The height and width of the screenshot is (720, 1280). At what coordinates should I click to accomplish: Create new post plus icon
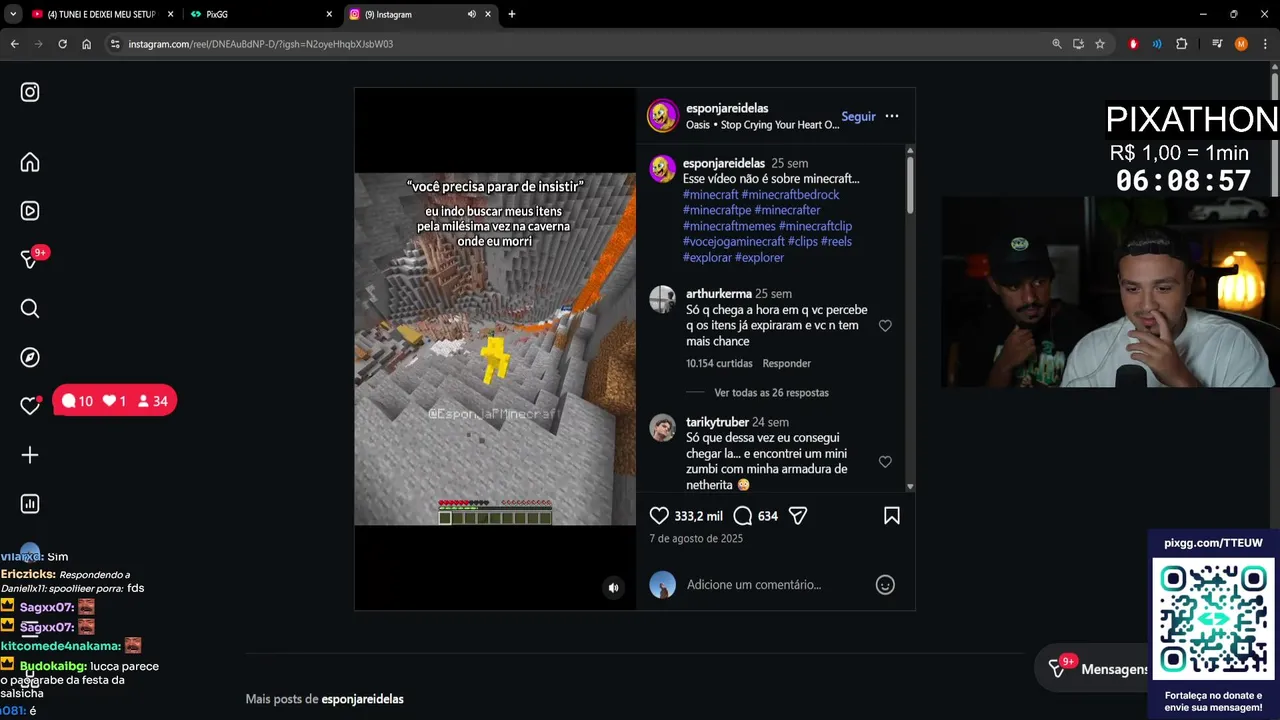[x=30, y=455]
